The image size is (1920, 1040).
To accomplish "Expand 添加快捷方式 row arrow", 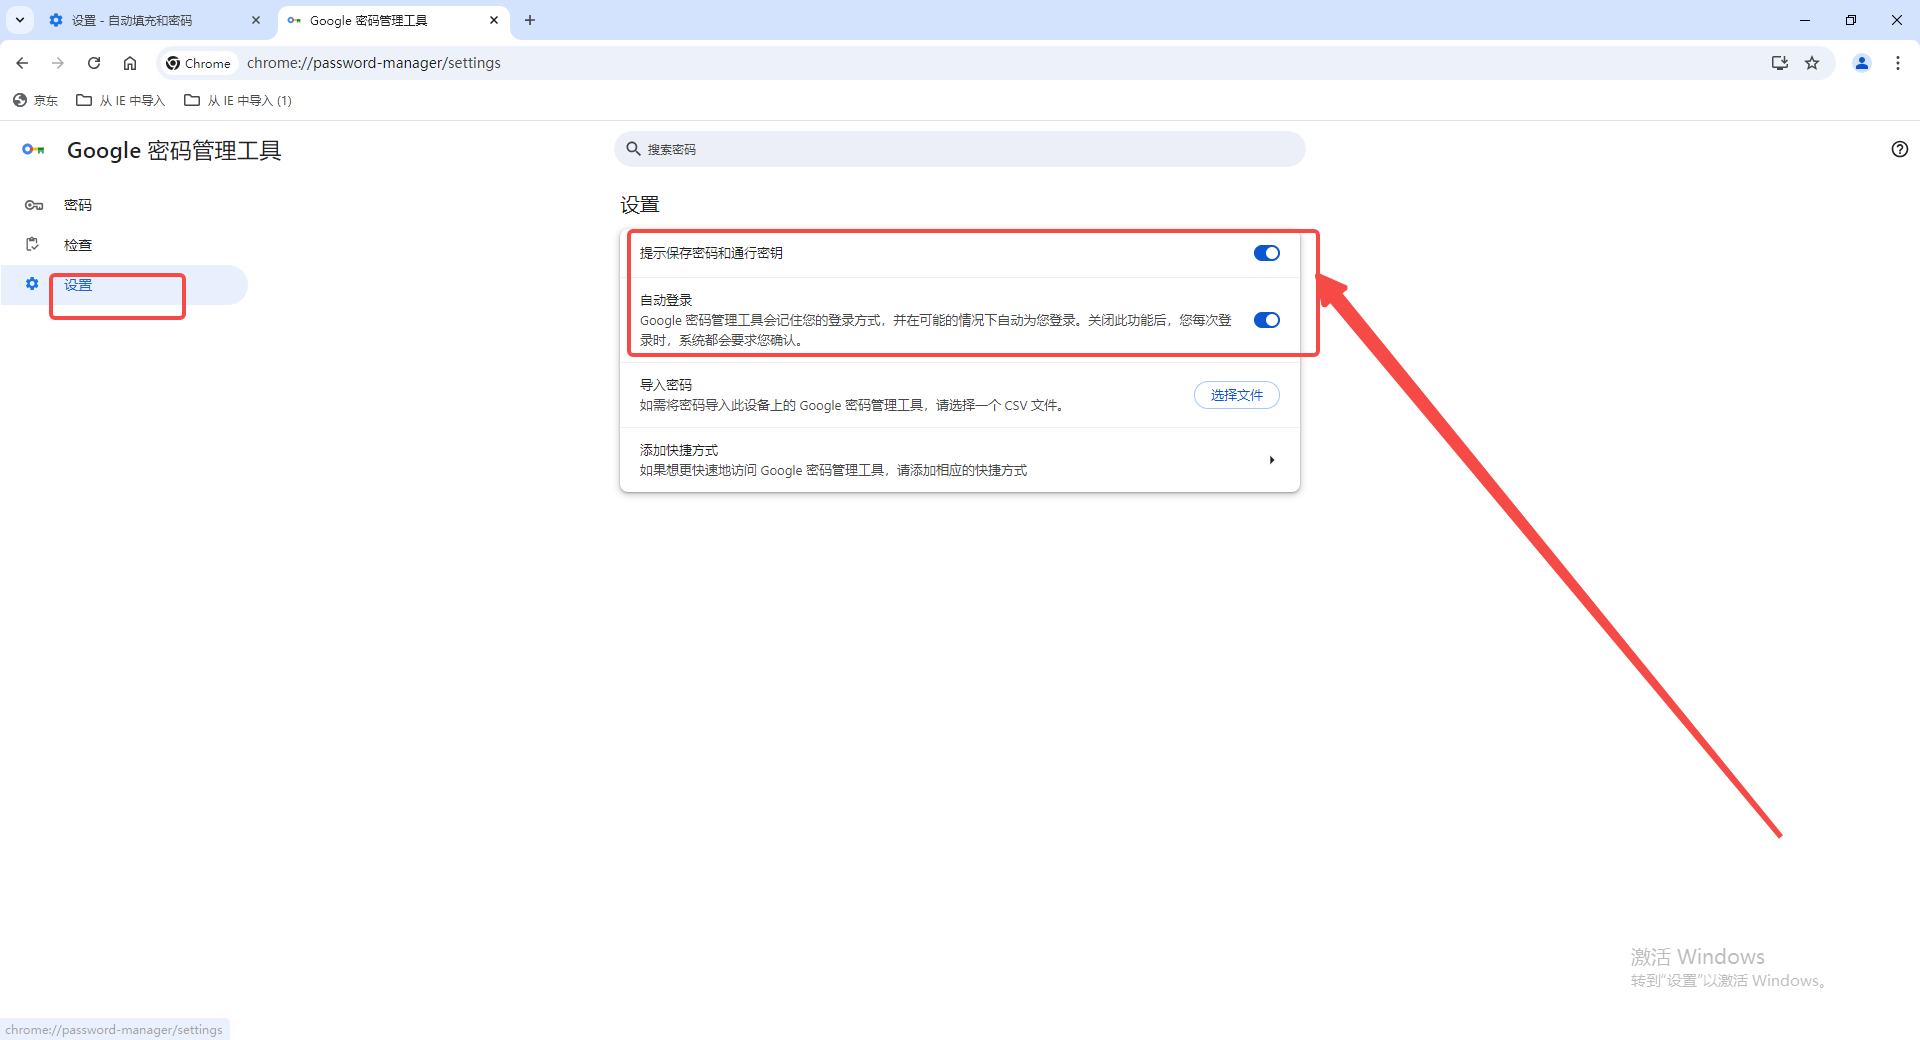I will (x=1271, y=460).
